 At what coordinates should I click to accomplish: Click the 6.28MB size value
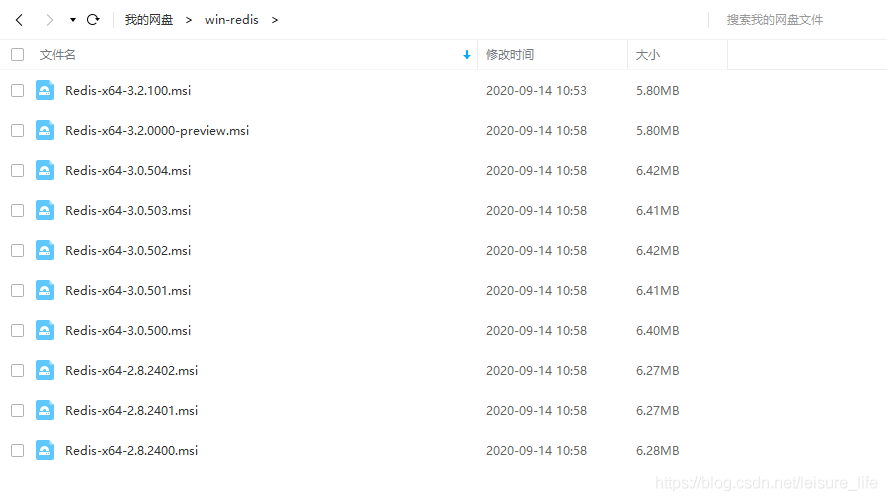pyautogui.click(x=657, y=451)
